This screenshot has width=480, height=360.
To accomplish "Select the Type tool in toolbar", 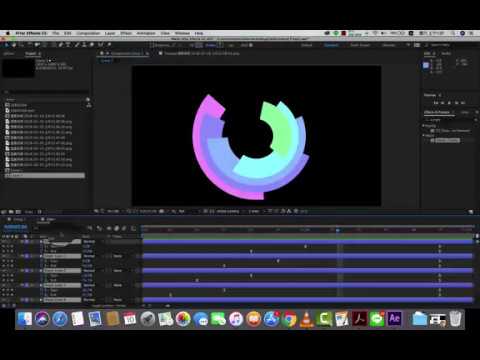I will [x=69, y=45].
